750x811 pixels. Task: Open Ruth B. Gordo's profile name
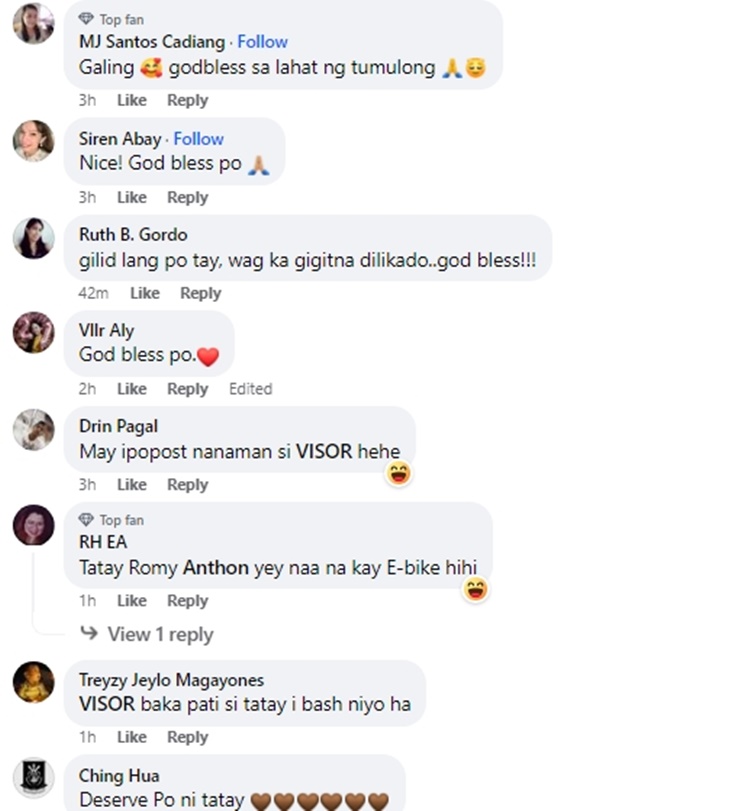coord(132,235)
